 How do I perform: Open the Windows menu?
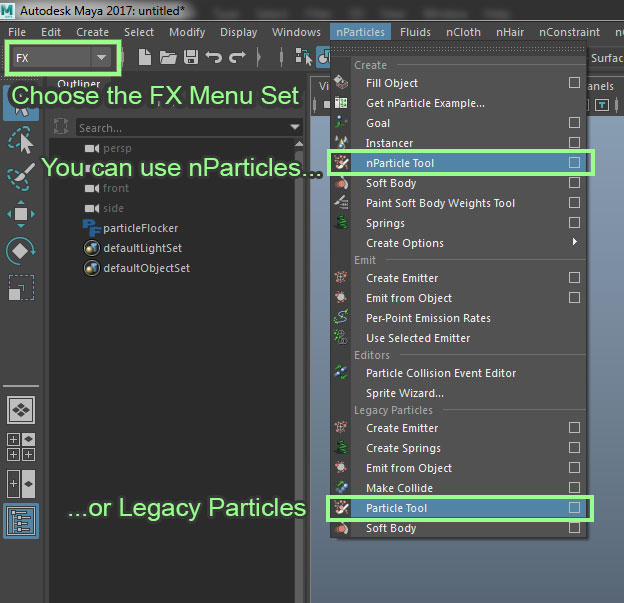[296, 32]
